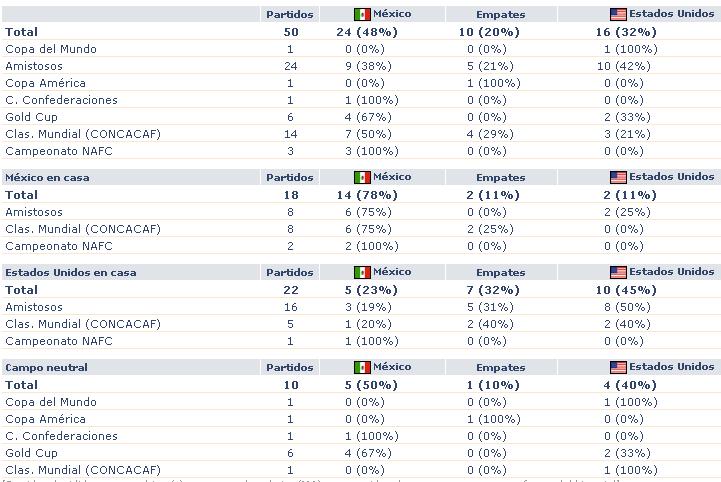Image resolution: width=721 pixels, height=482 pixels.
Task: Select 'México en casa' section title
Action: click(x=48, y=177)
